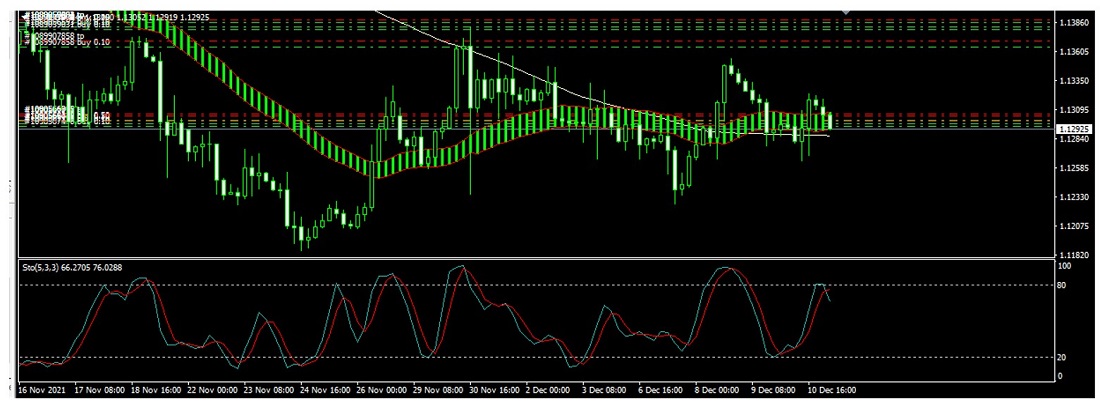Viewport: 1100px width, 406px height.
Task: Click the stochastic 100 level scale label
Action: (x=1066, y=266)
